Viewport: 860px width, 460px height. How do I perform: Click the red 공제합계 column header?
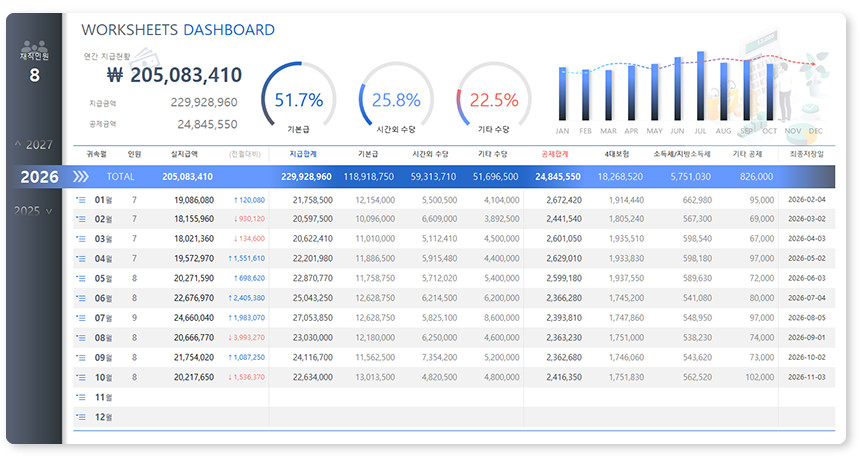point(554,154)
